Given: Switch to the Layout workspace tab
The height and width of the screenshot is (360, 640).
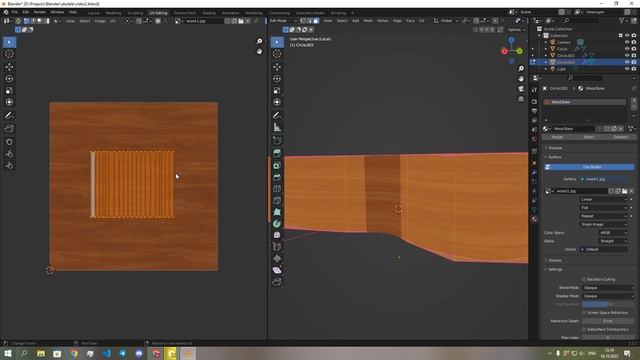Looking at the screenshot, I should click(x=93, y=13).
